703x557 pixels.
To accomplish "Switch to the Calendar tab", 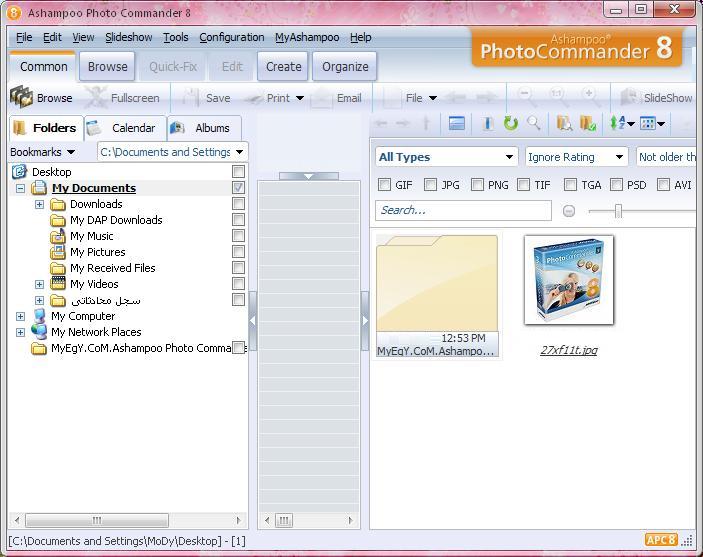I will [126, 128].
